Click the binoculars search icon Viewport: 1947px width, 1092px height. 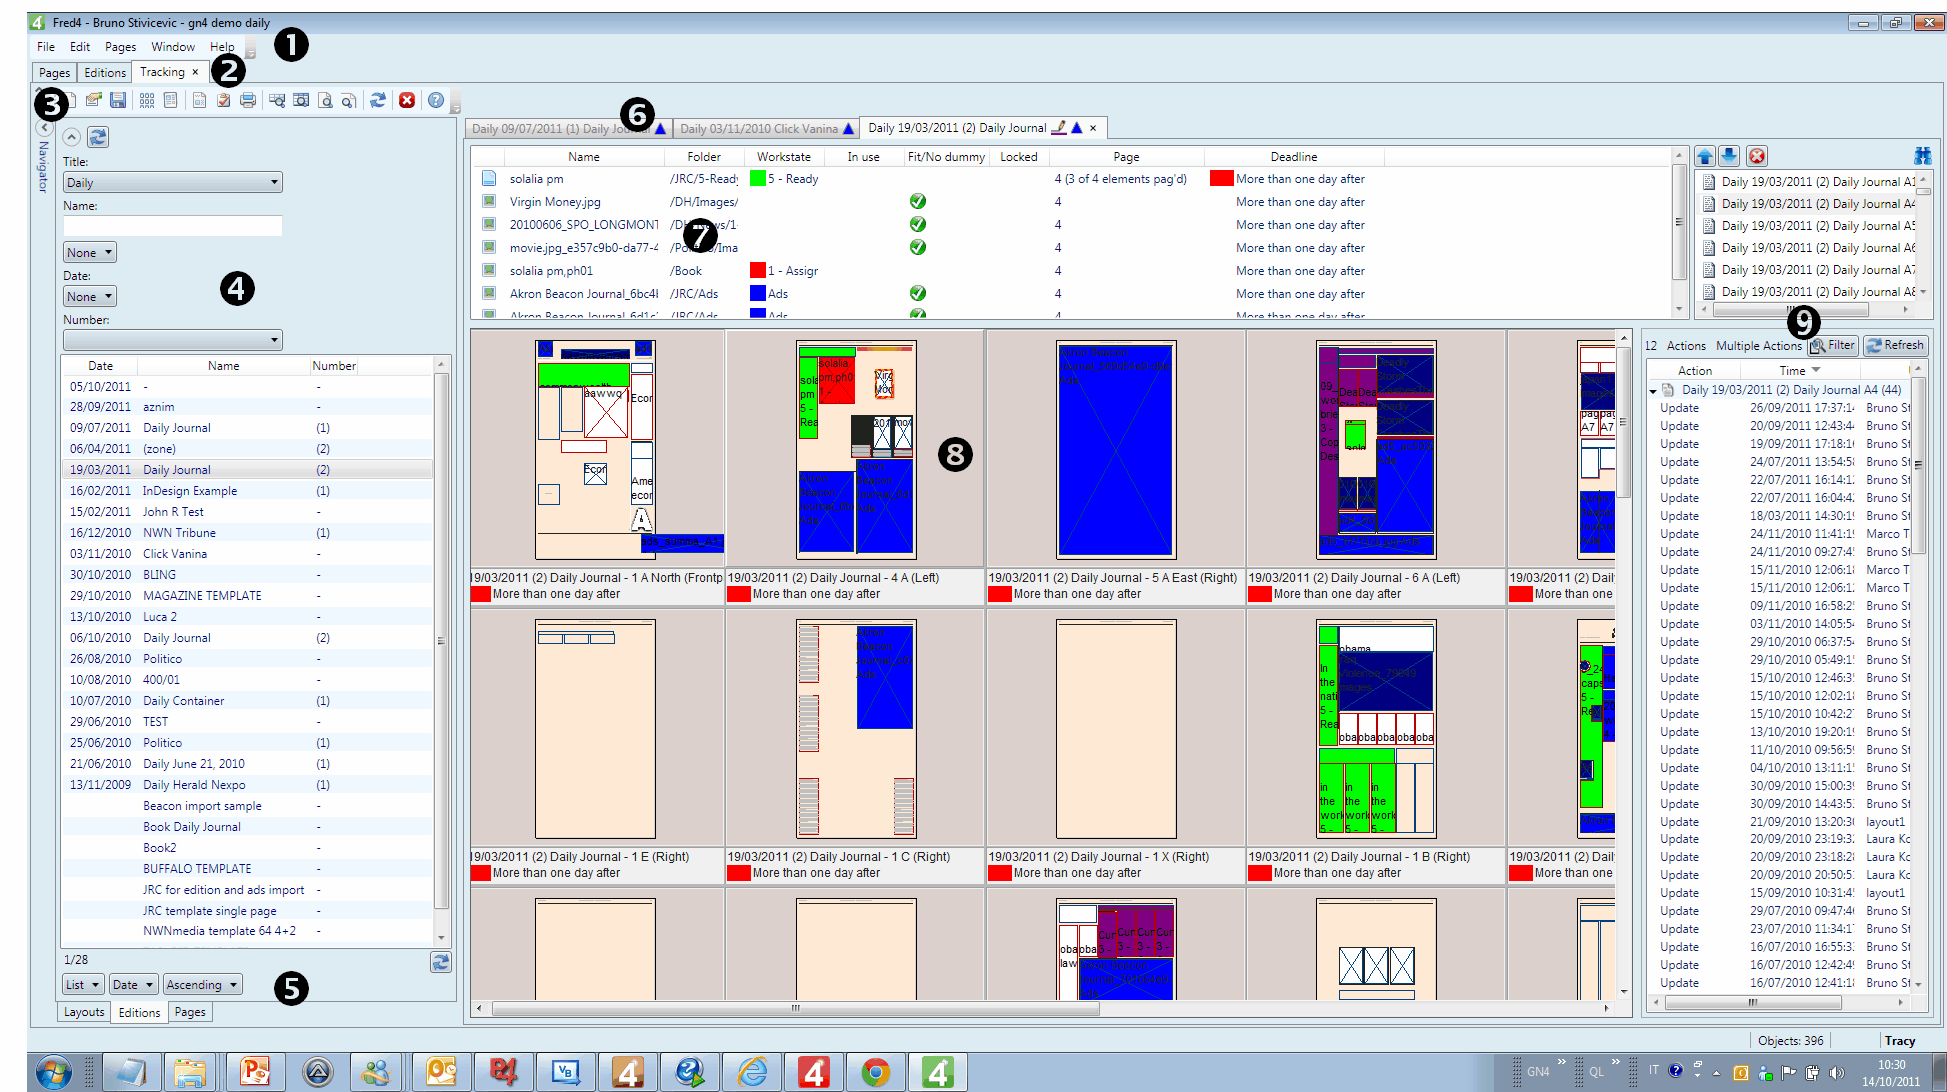(x=1922, y=156)
